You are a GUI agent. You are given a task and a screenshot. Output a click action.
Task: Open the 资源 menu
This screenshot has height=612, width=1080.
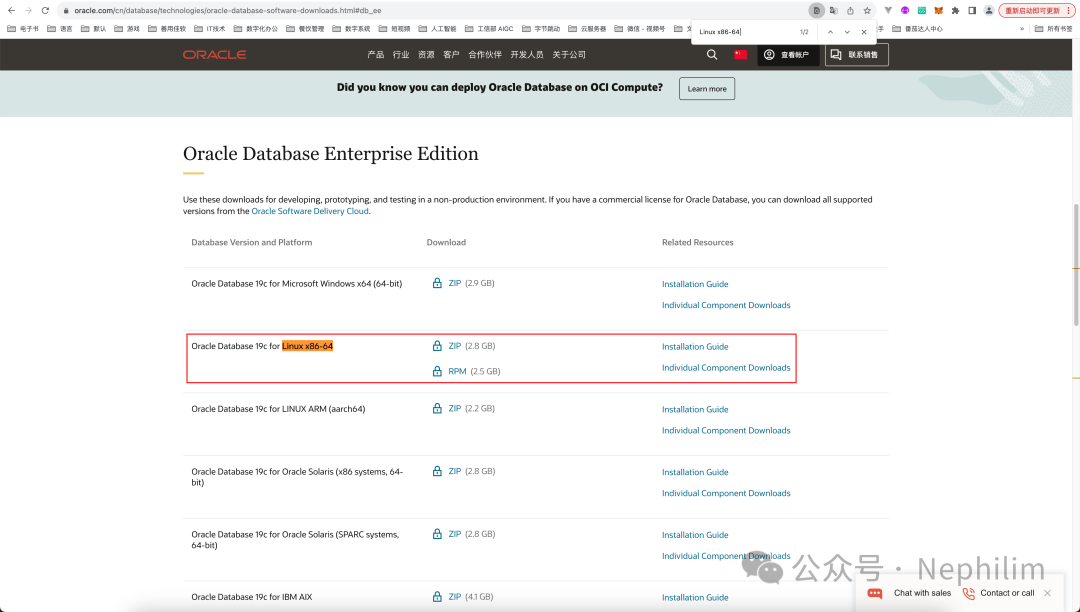[426, 54]
